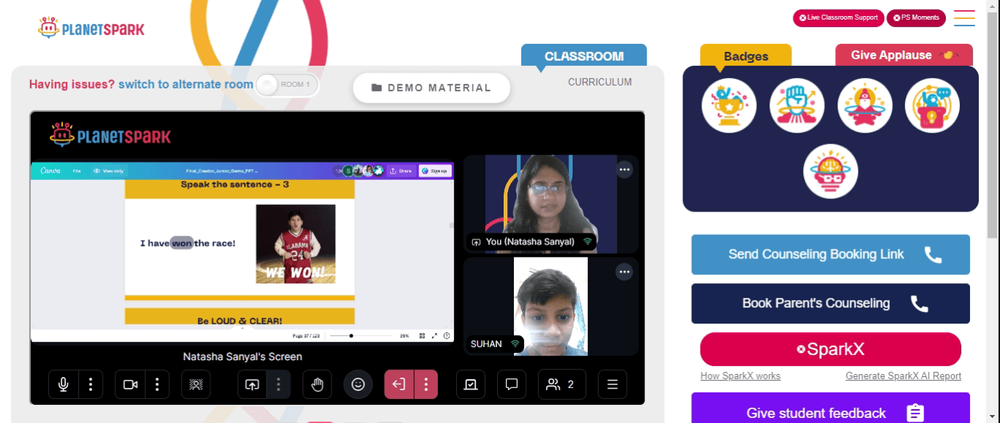Click the WE WON basketball image
The image size is (1000, 423).
(295, 244)
